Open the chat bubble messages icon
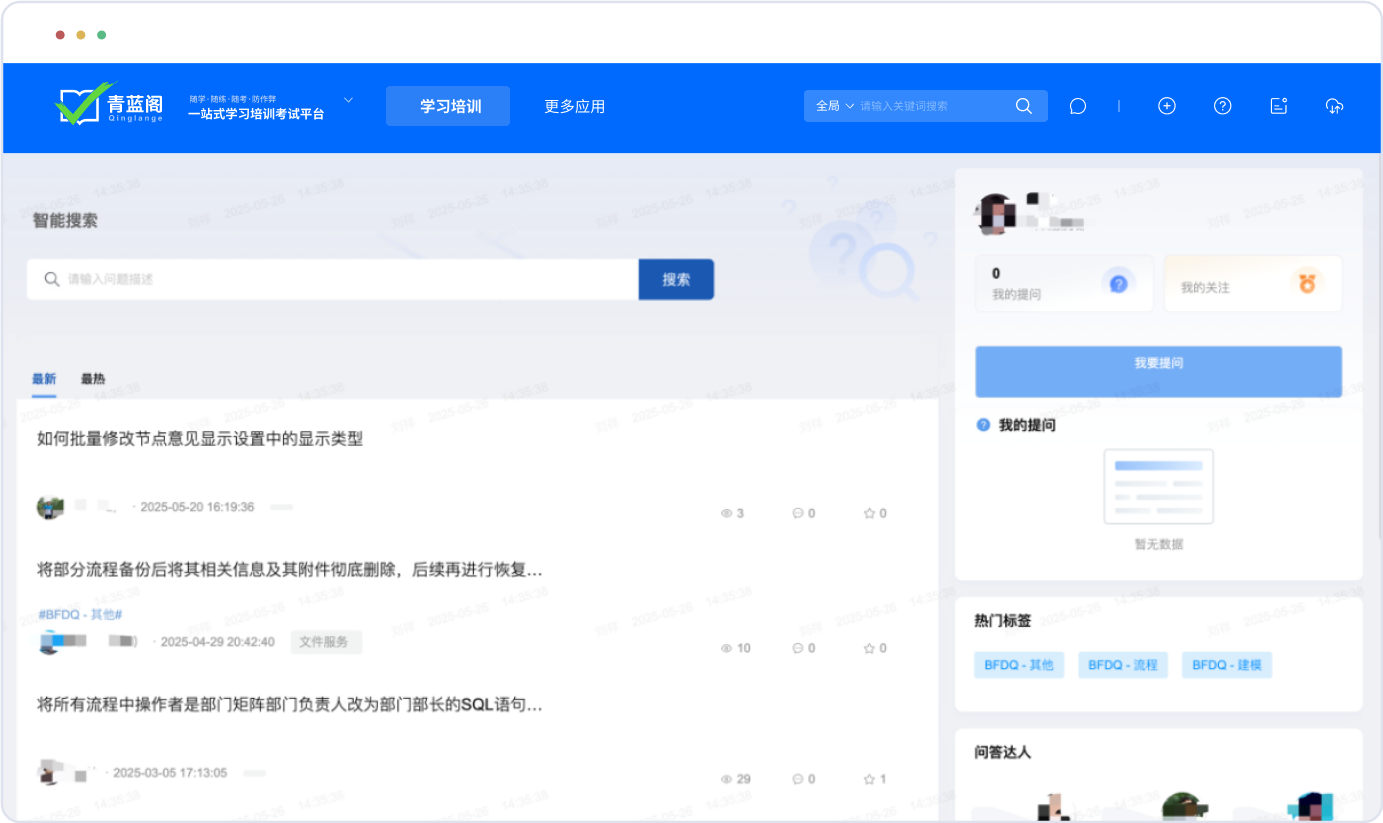The image size is (1383, 823). coord(1077,106)
